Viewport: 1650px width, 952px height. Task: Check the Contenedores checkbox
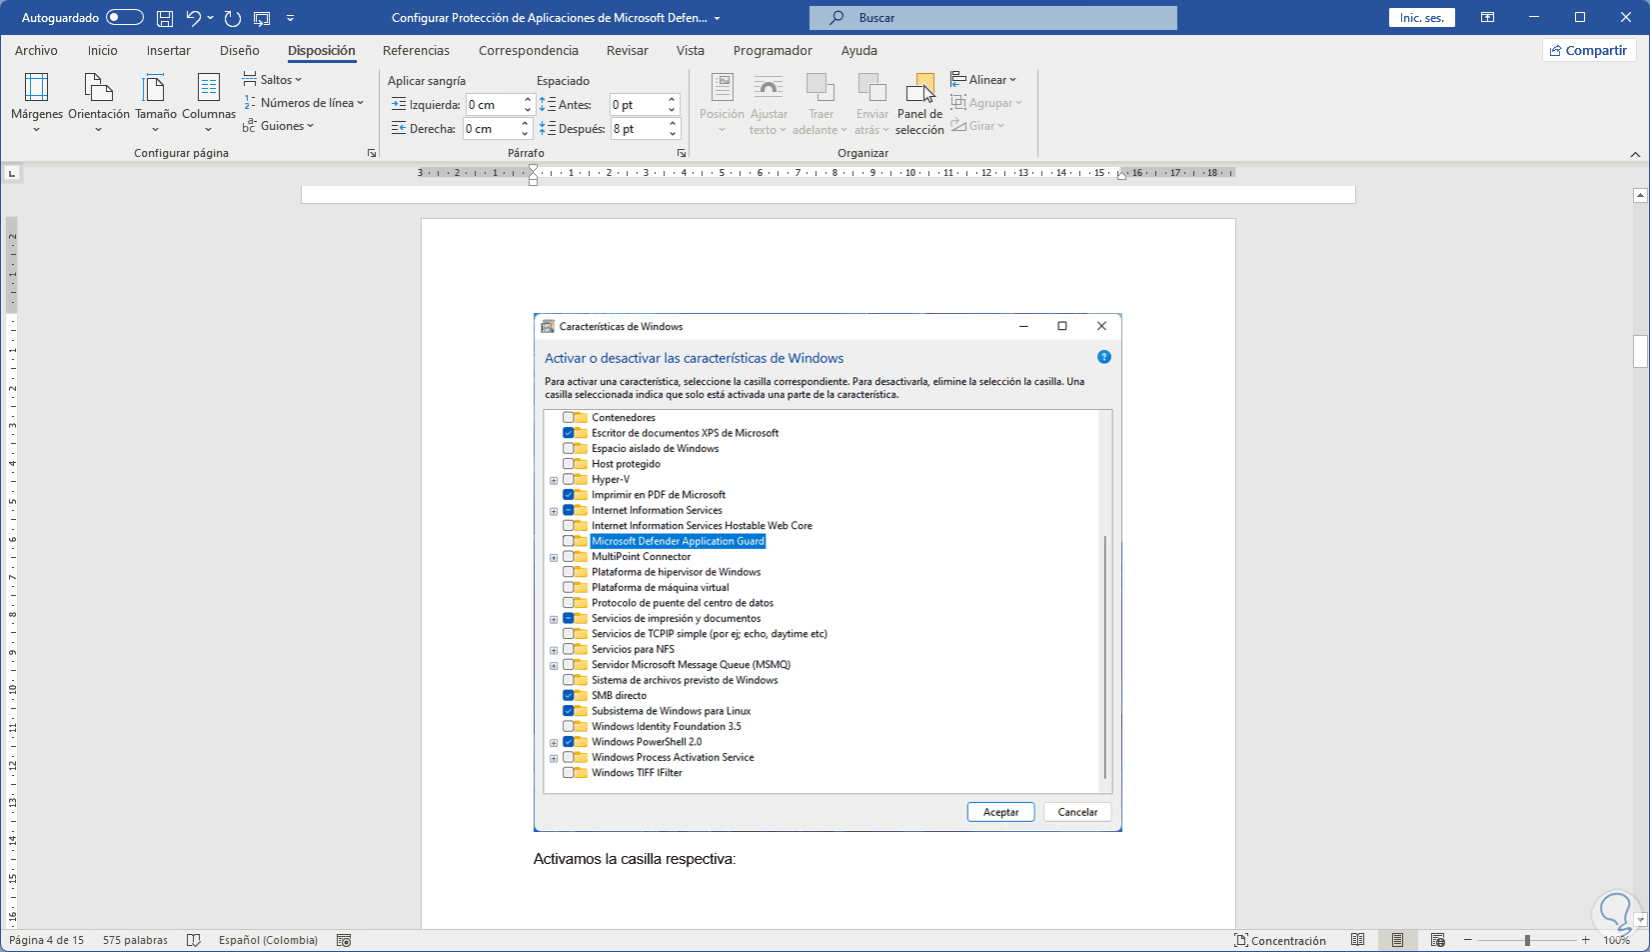pyautogui.click(x=568, y=418)
